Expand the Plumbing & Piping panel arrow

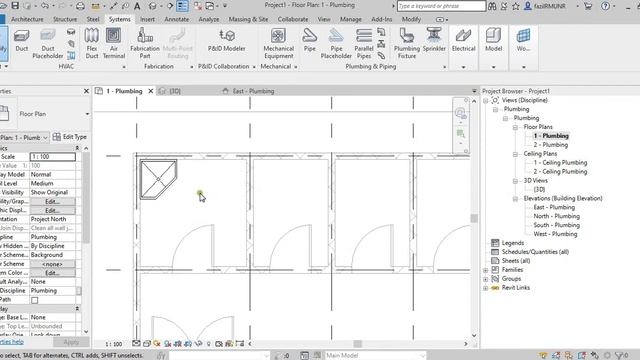click(x=444, y=67)
